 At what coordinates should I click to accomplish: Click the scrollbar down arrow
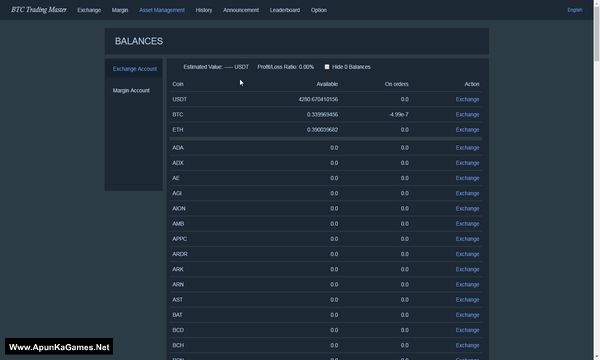coord(597,357)
